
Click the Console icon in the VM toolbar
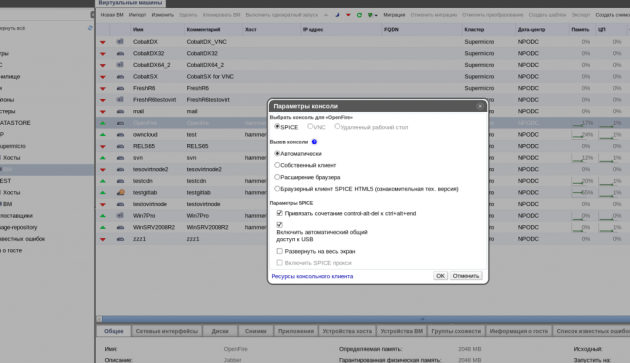pos(370,15)
